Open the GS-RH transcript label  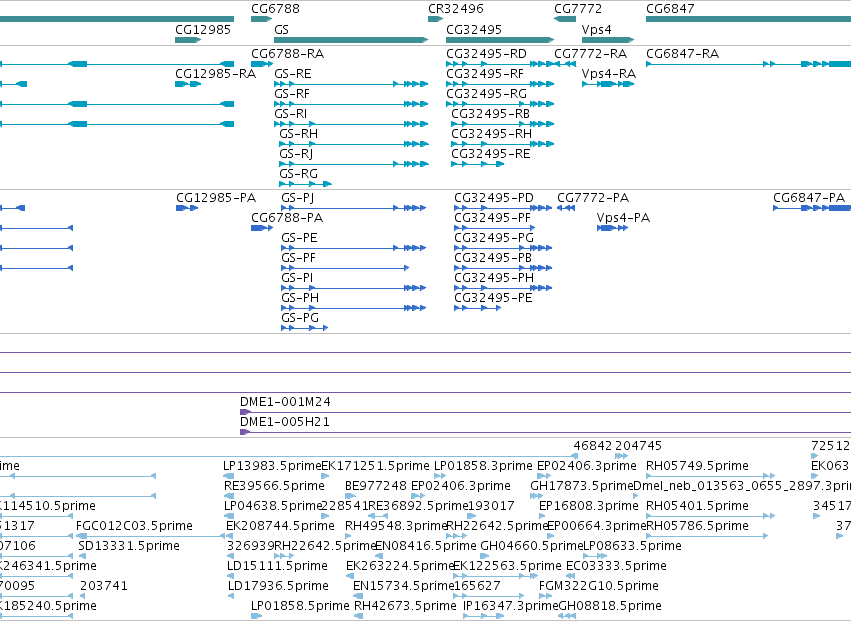click(x=299, y=134)
